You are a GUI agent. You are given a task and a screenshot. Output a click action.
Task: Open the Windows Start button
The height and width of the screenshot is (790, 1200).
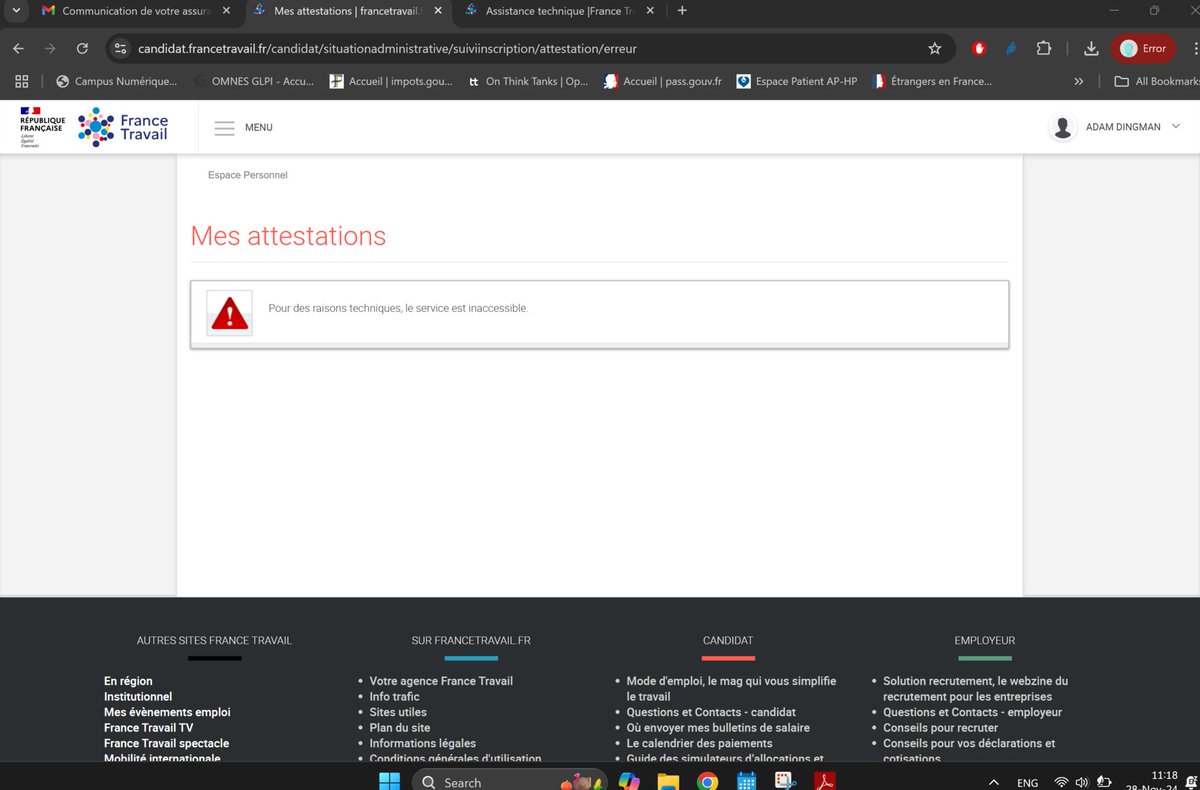pyautogui.click(x=389, y=781)
